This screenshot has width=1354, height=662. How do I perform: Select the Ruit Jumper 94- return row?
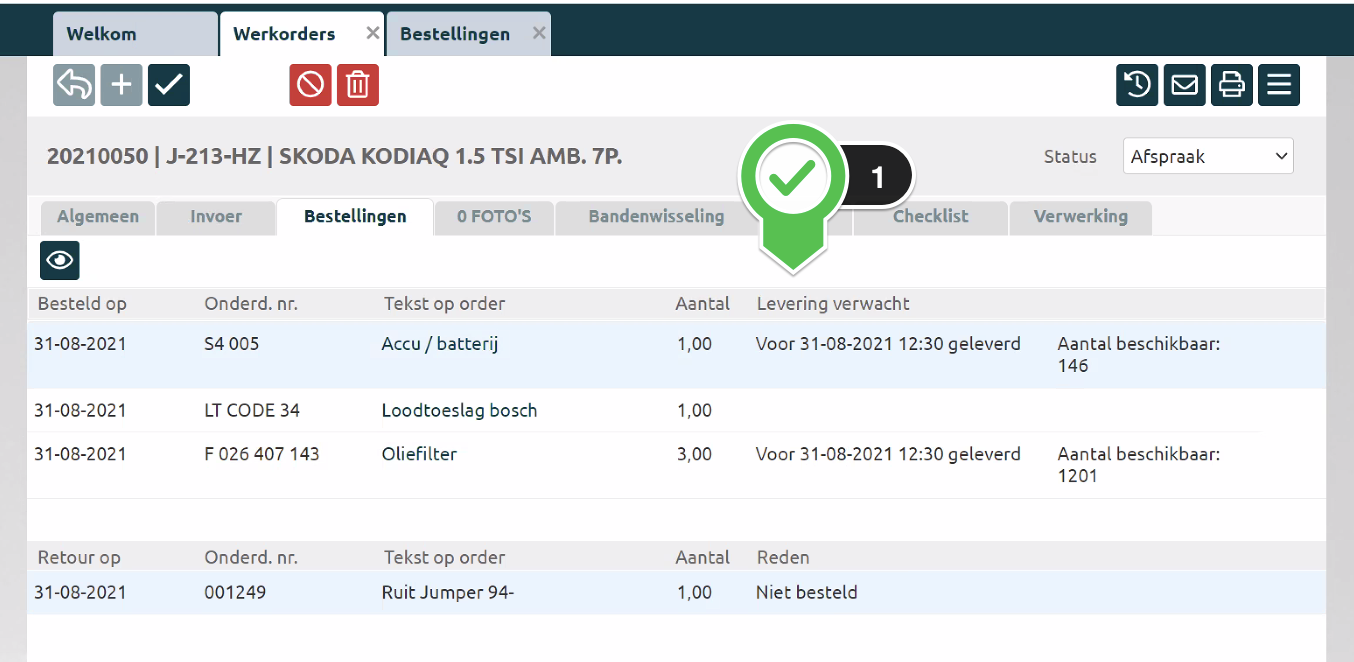(447, 592)
